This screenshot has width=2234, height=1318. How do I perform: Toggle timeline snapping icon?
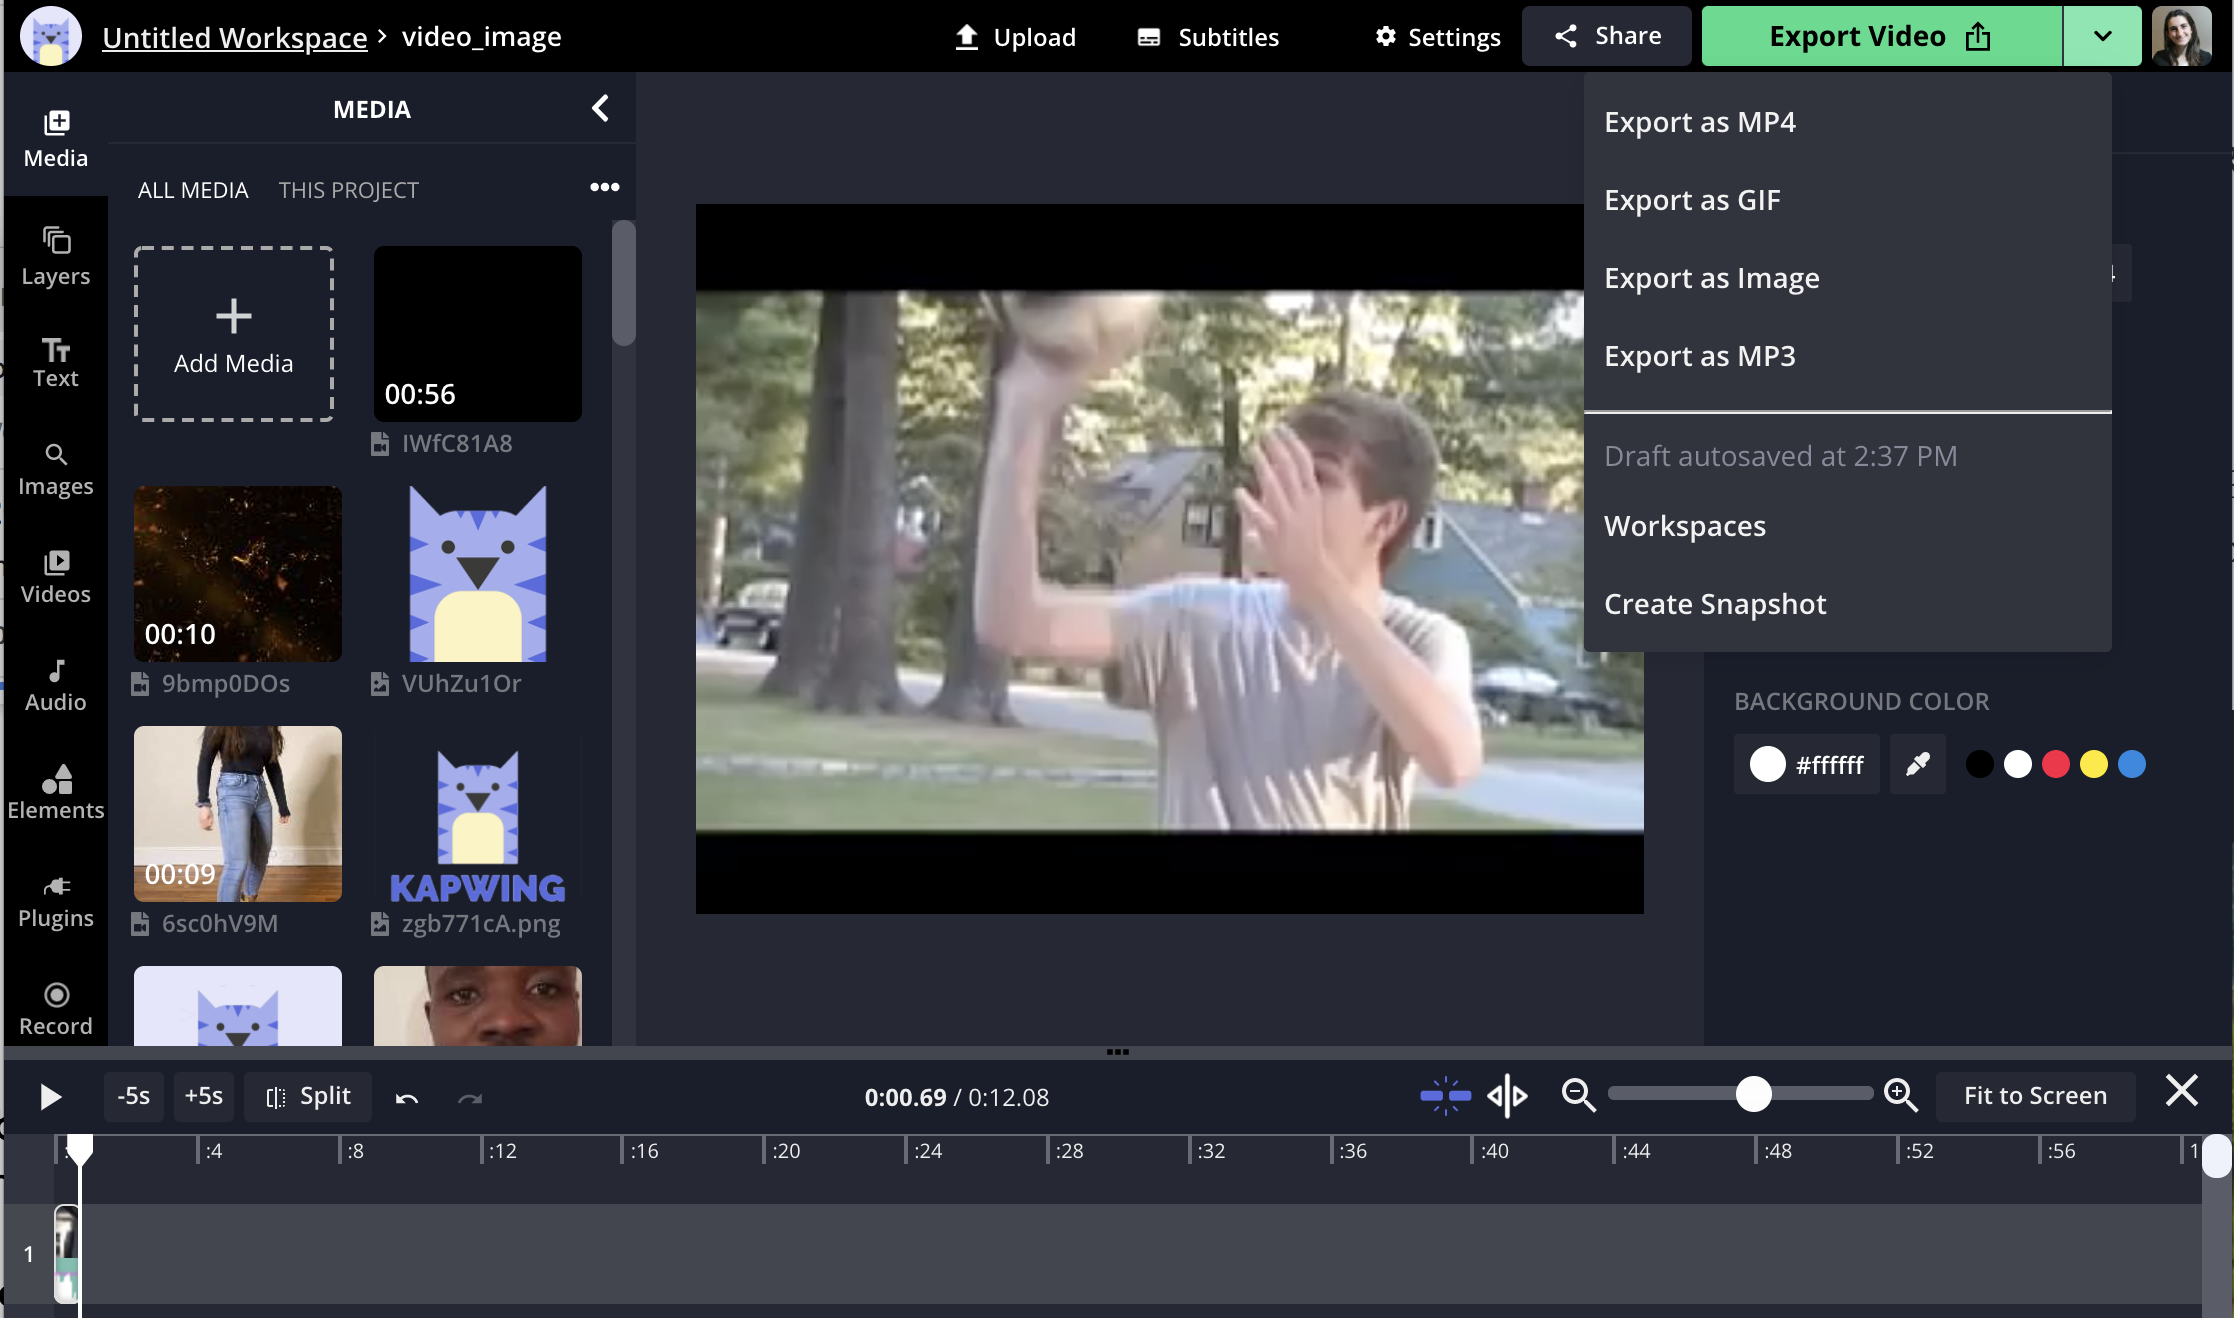[x=1445, y=1096]
